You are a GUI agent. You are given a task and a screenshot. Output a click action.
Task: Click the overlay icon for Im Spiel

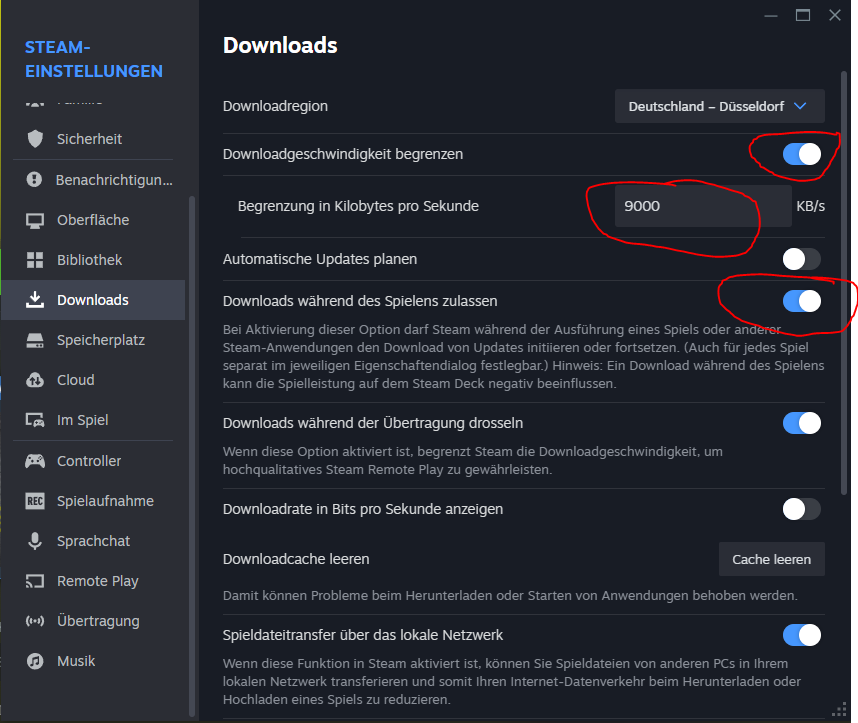[35, 420]
